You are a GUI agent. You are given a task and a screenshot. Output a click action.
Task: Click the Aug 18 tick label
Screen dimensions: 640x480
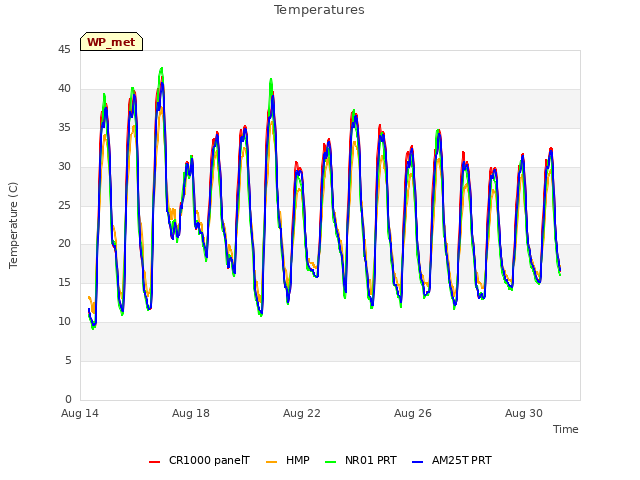pos(191,413)
